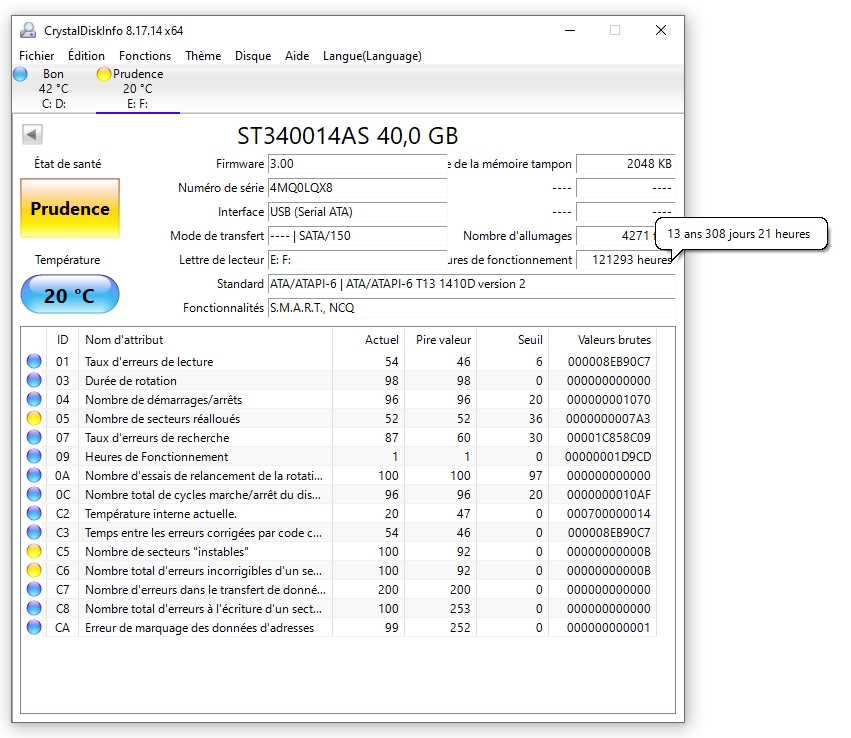Select the Bon disk C: D: tab
Screen dimensions: 851x738
(53, 88)
